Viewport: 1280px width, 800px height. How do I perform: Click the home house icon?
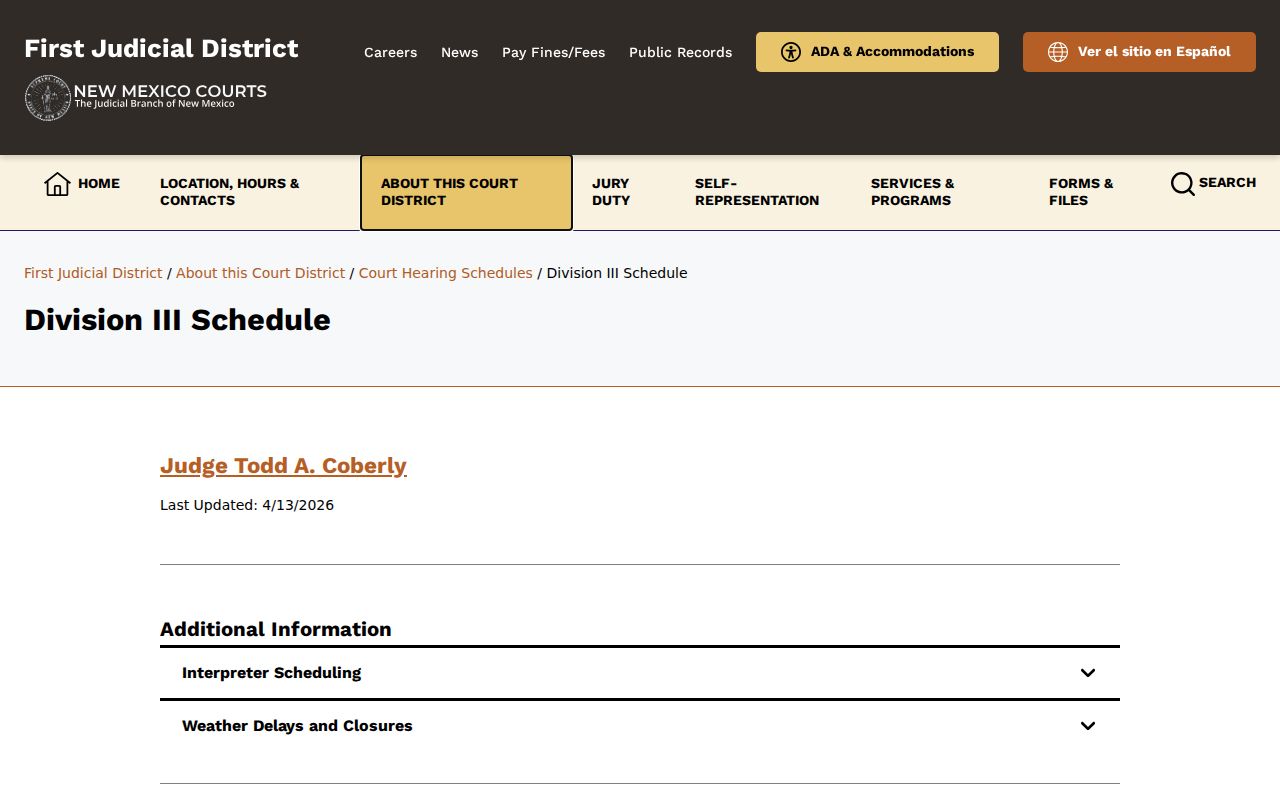57,184
